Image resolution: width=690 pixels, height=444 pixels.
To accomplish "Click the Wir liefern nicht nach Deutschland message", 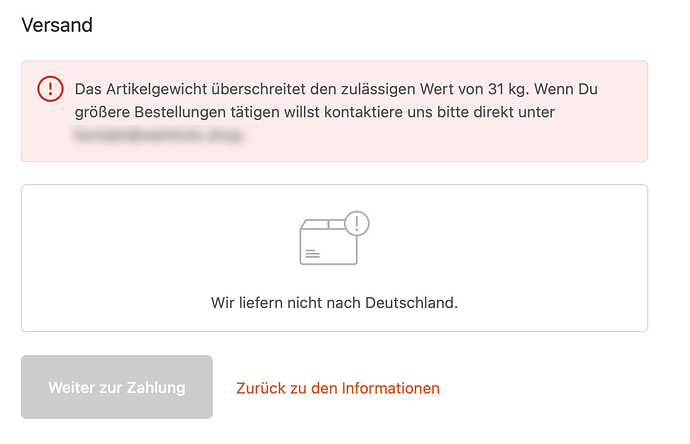I will tap(334, 302).
